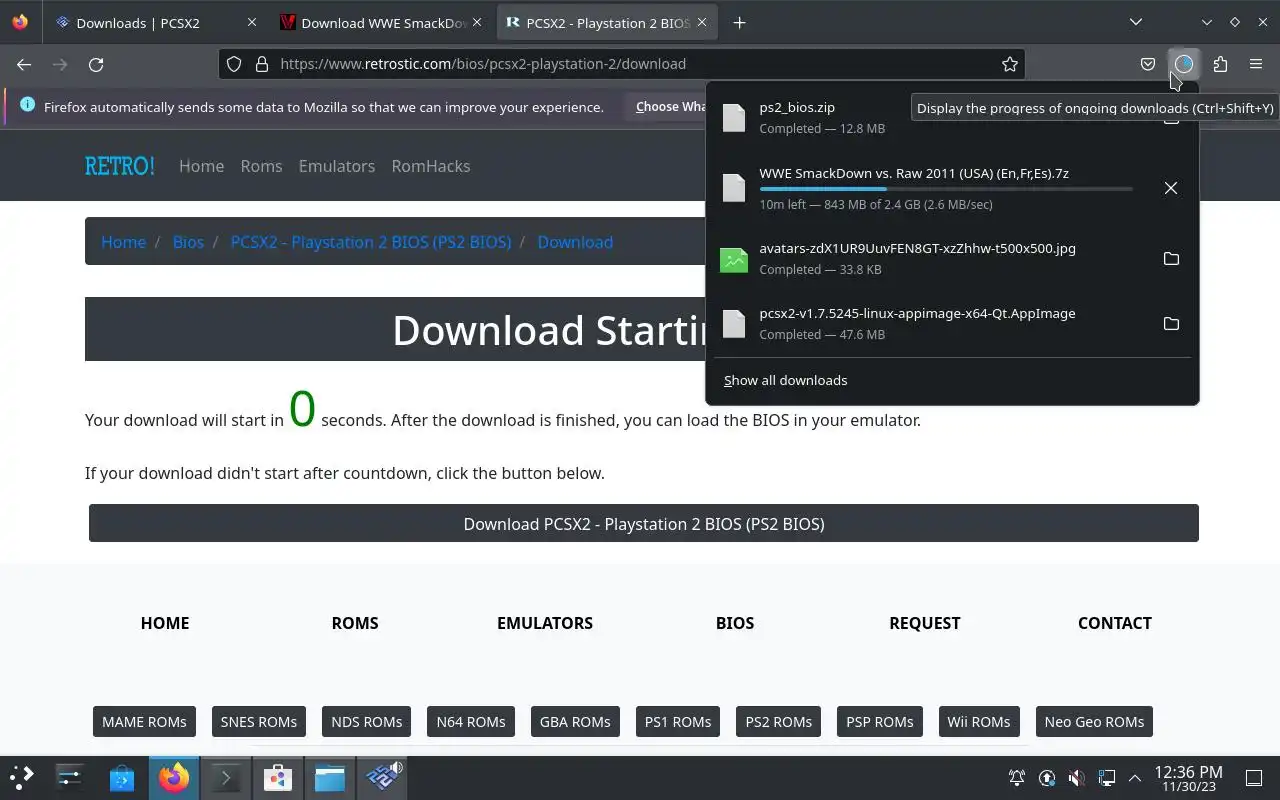Viewport: 1280px width, 800px height.
Task: Click the Neo Geo ROMs button
Action: tap(1094, 722)
